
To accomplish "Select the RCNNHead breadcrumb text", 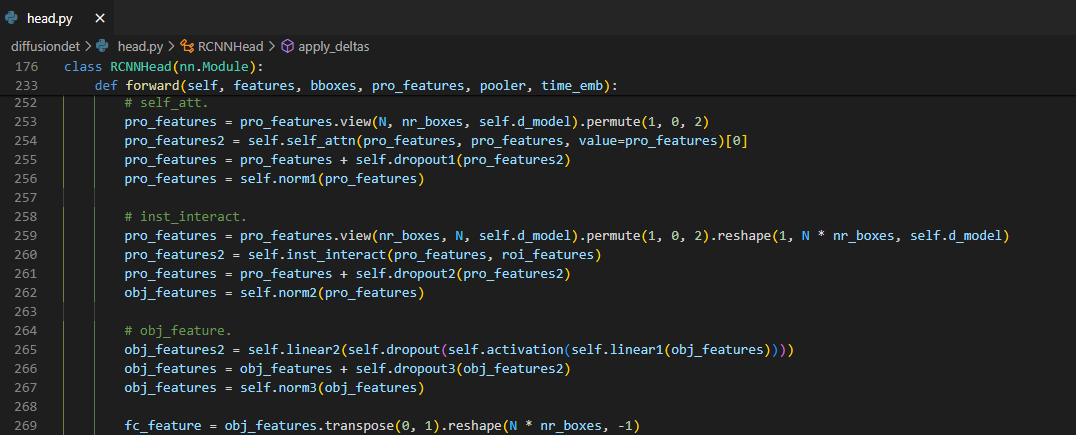I will (x=233, y=46).
